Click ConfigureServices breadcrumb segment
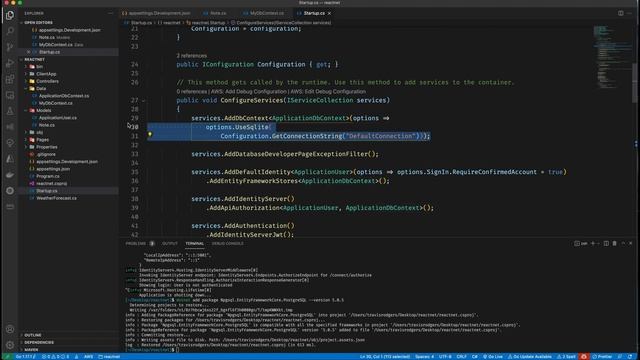640x360 pixels. tap(281, 23)
